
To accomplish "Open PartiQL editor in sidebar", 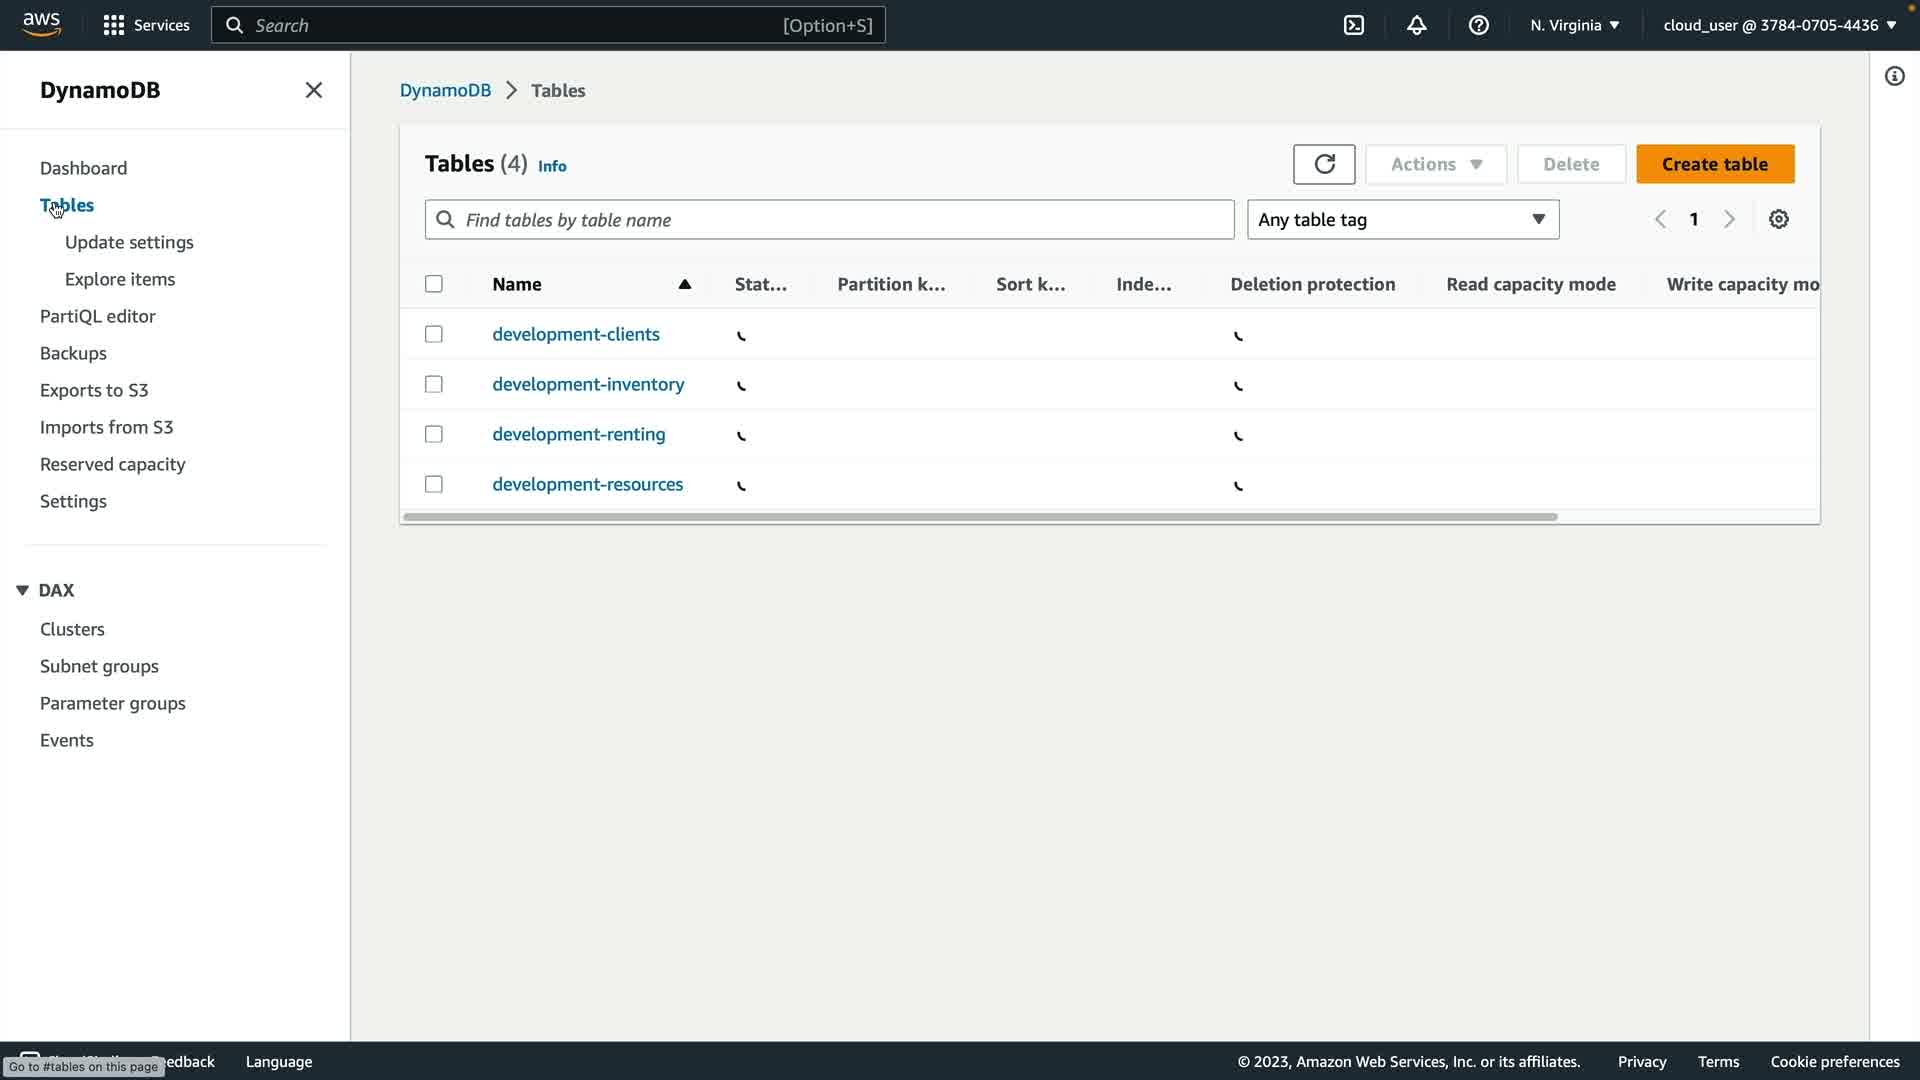I will click(97, 316).
